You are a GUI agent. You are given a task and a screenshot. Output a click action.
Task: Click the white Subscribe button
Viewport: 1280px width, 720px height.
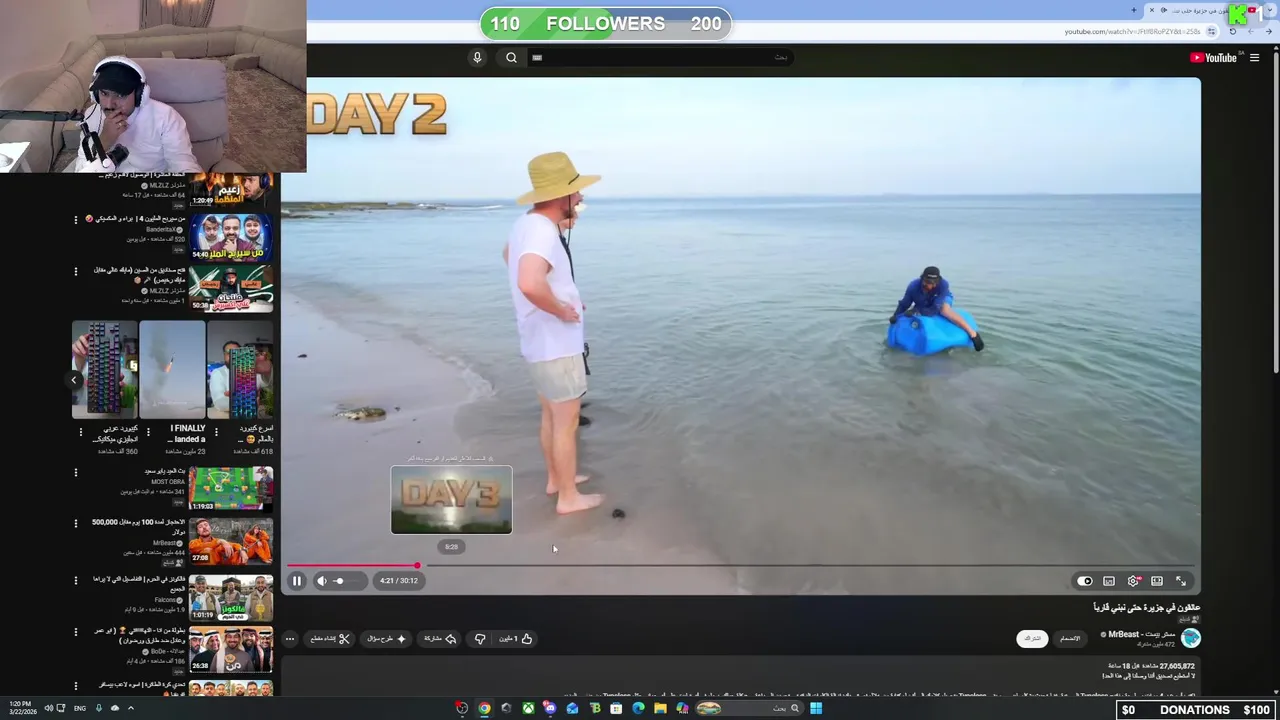(x=1032, y=639)
